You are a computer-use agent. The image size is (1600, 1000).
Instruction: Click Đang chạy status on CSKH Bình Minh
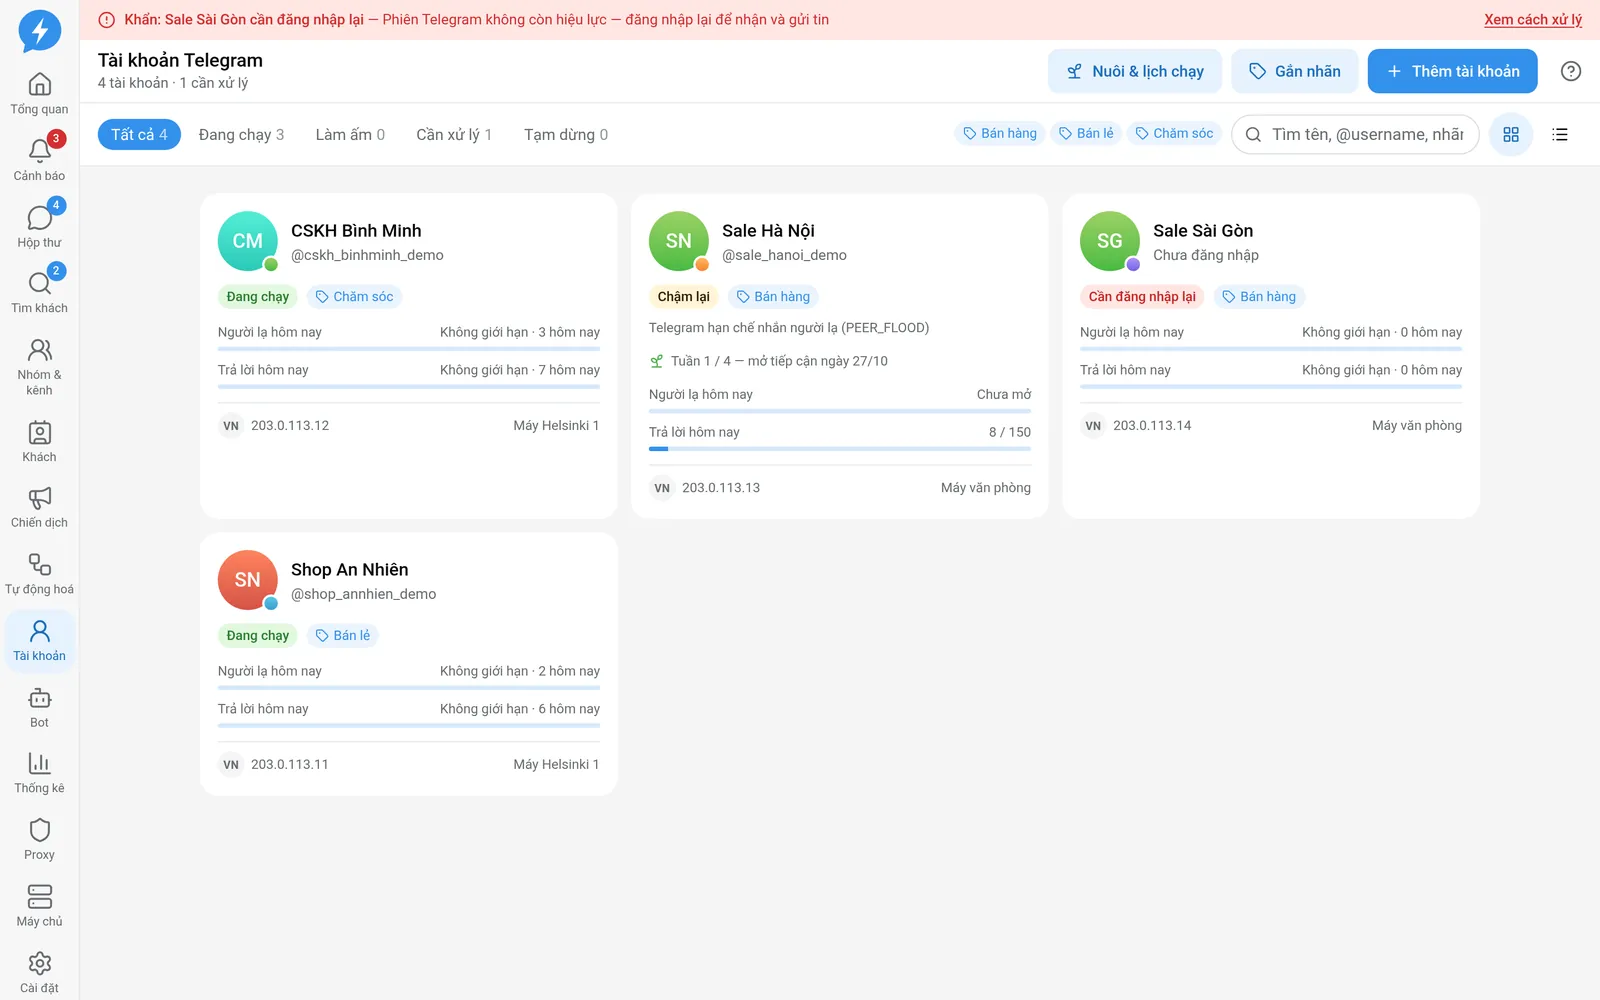[258, 296]
